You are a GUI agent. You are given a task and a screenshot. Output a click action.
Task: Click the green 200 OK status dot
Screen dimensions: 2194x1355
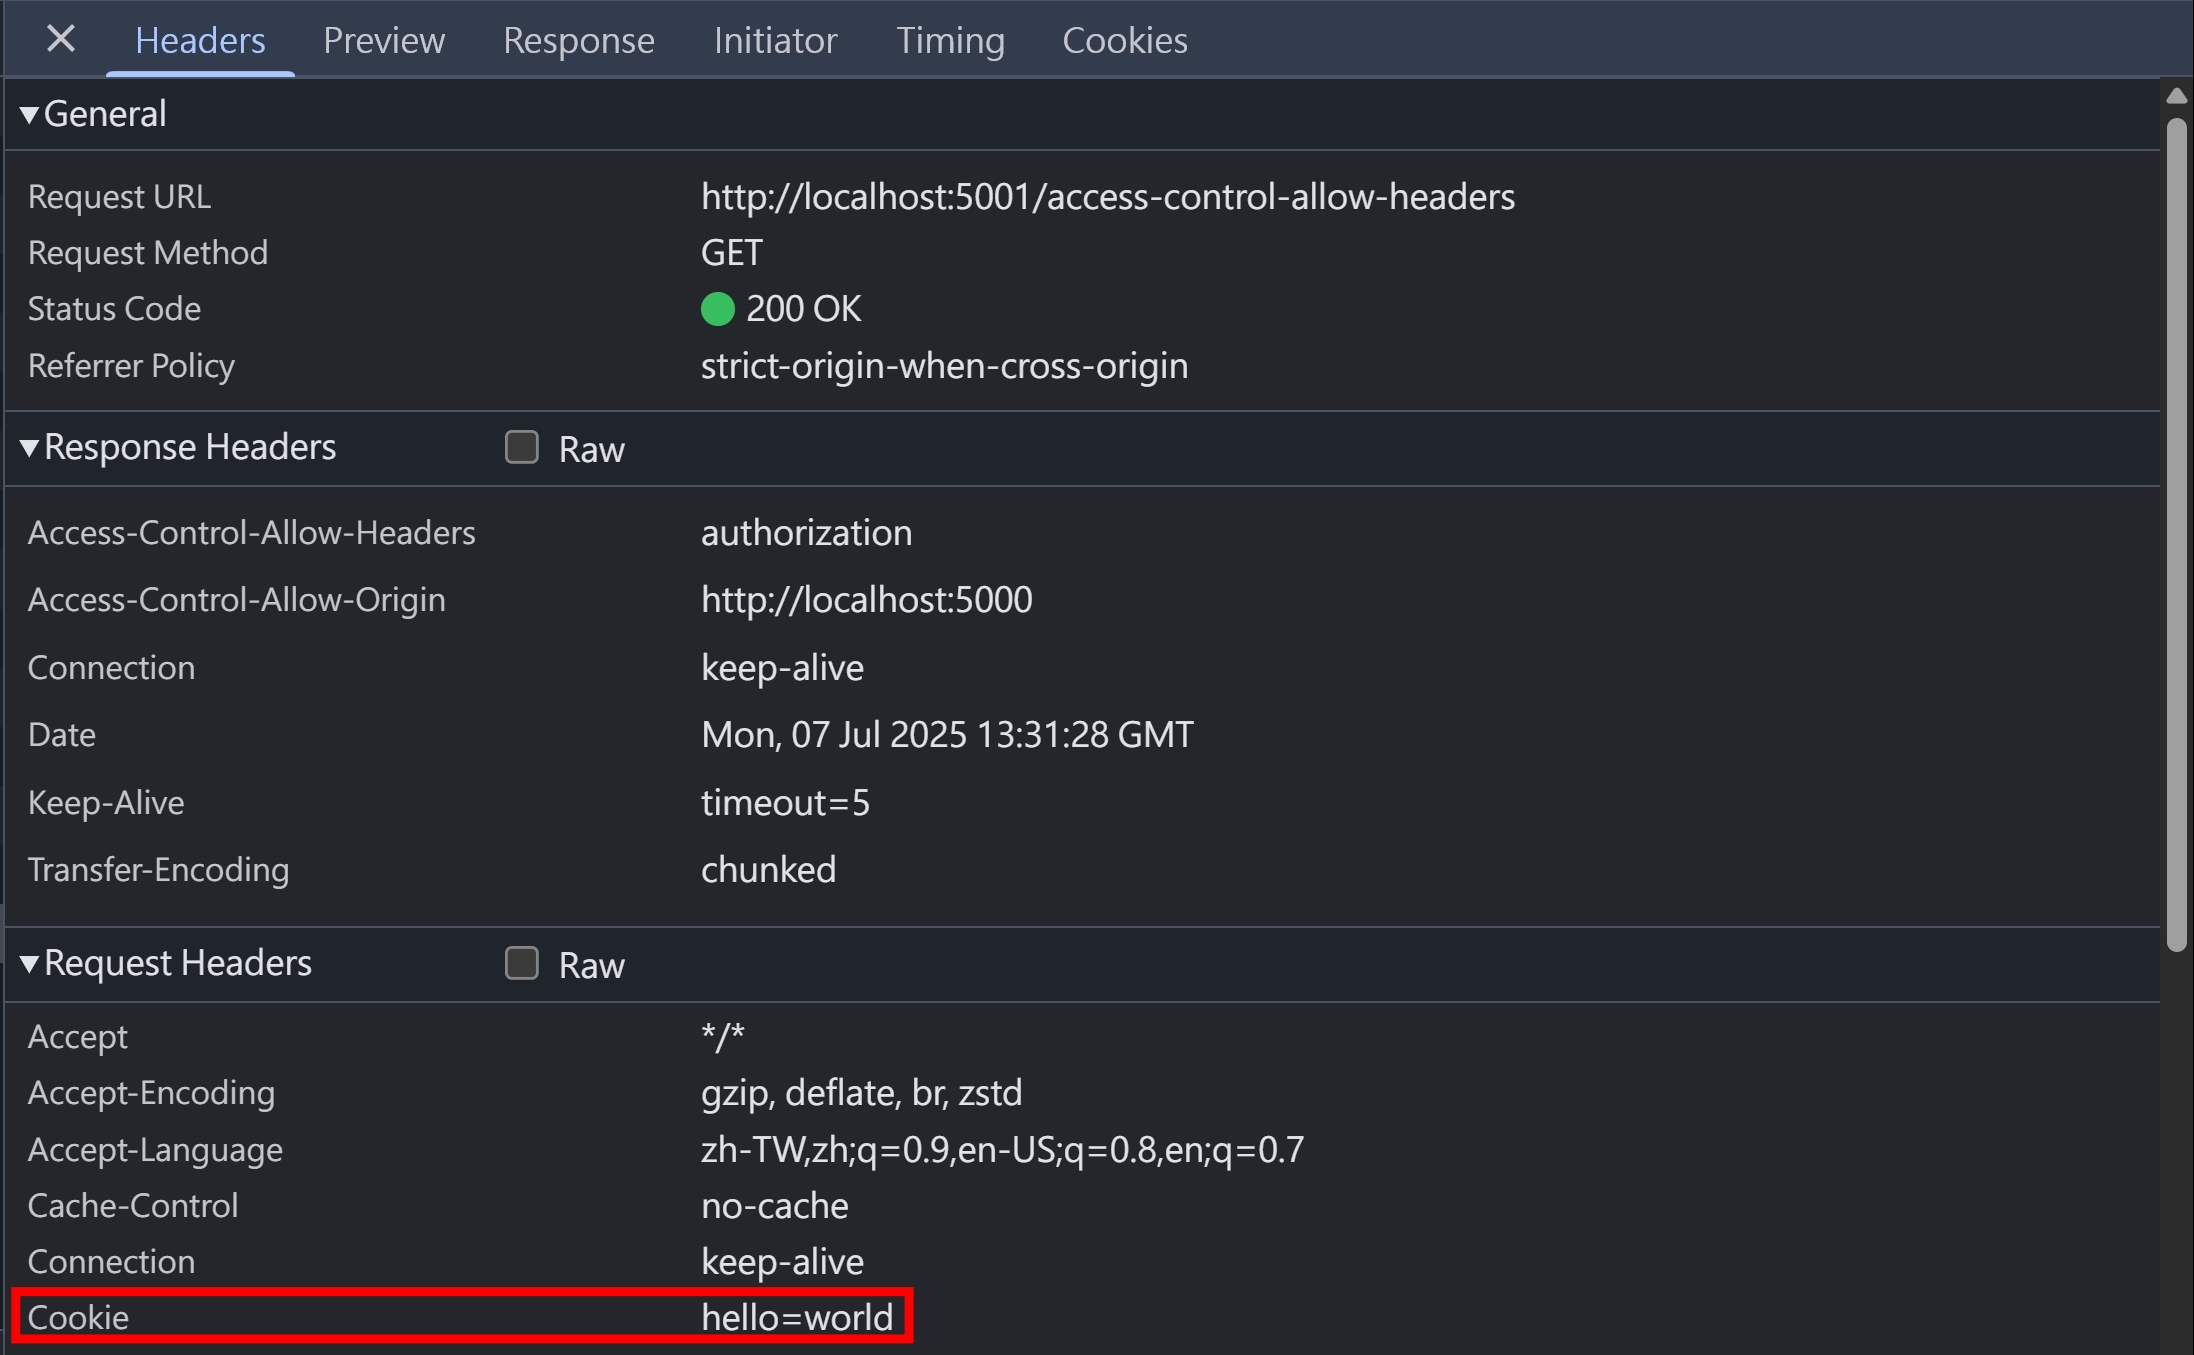718,309
